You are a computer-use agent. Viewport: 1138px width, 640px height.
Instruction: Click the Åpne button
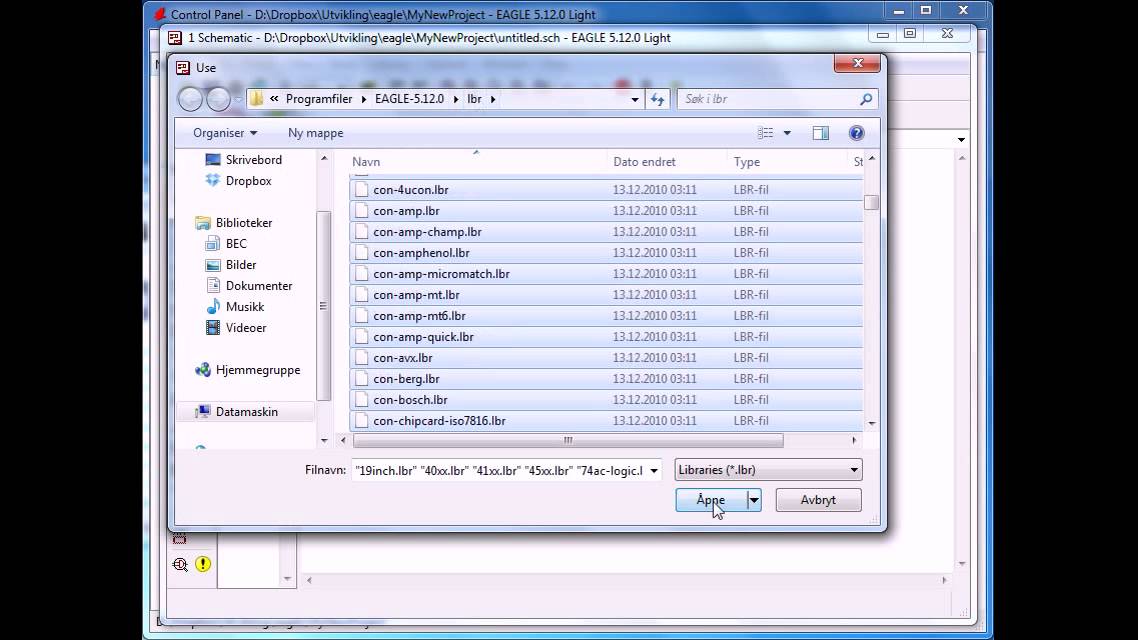pyautogui.click(x=711, y=500)
